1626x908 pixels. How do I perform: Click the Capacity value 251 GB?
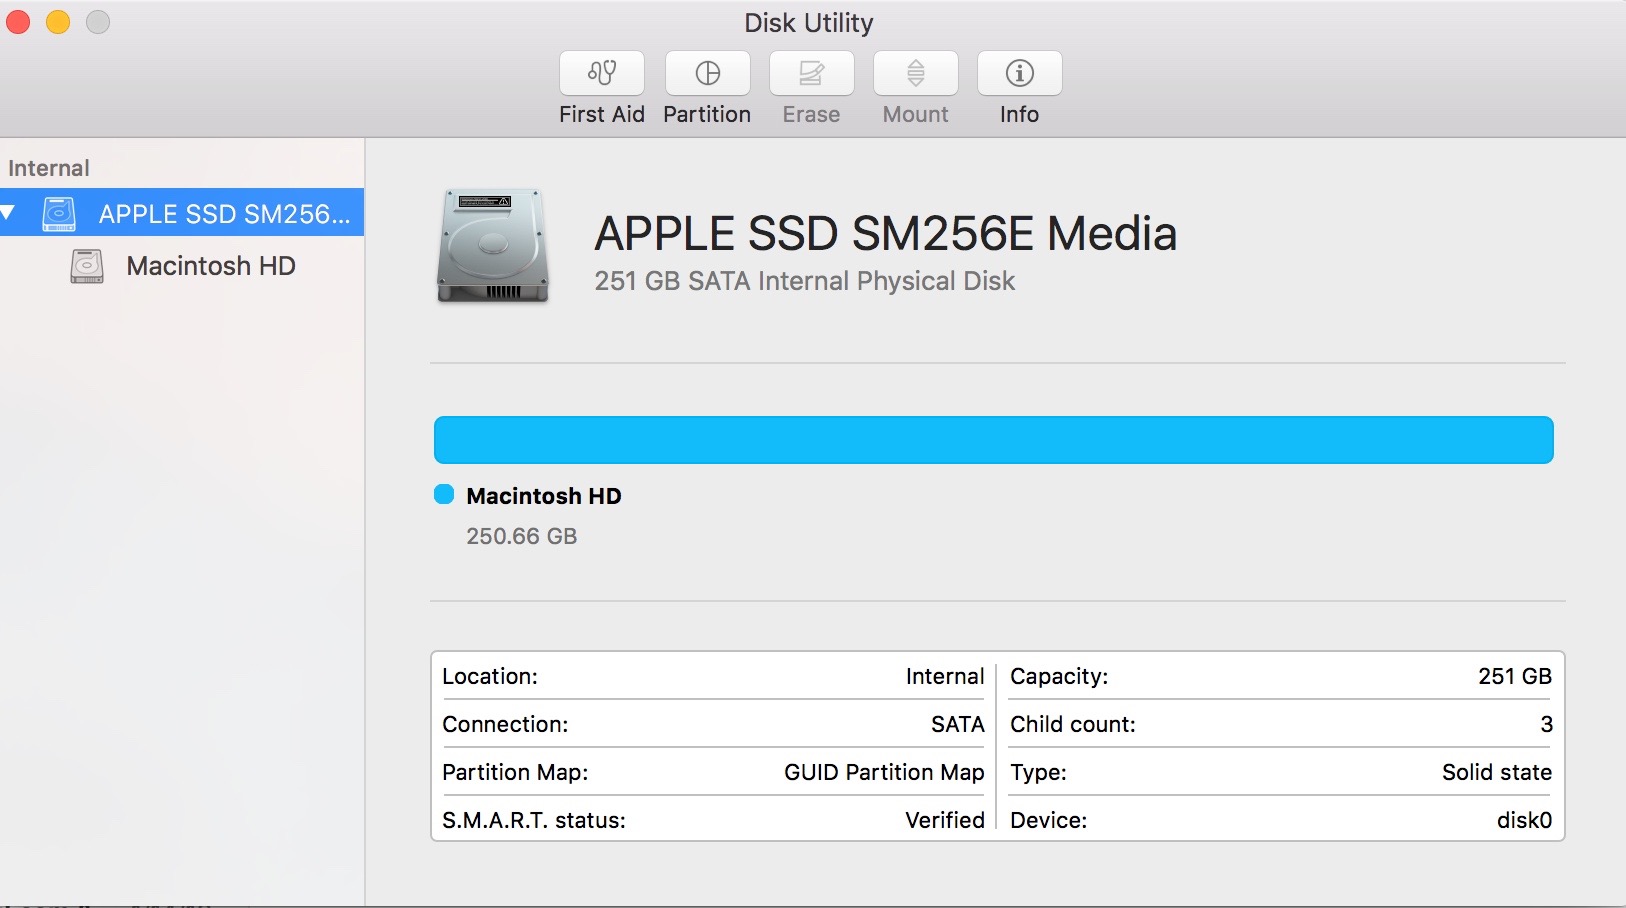click(x=1515, y=677)
